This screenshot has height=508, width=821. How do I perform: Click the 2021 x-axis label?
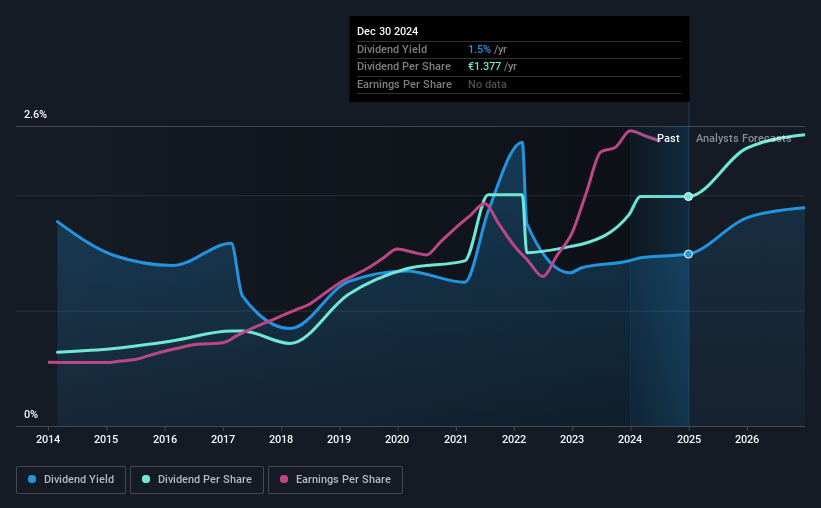coord(456,439)
